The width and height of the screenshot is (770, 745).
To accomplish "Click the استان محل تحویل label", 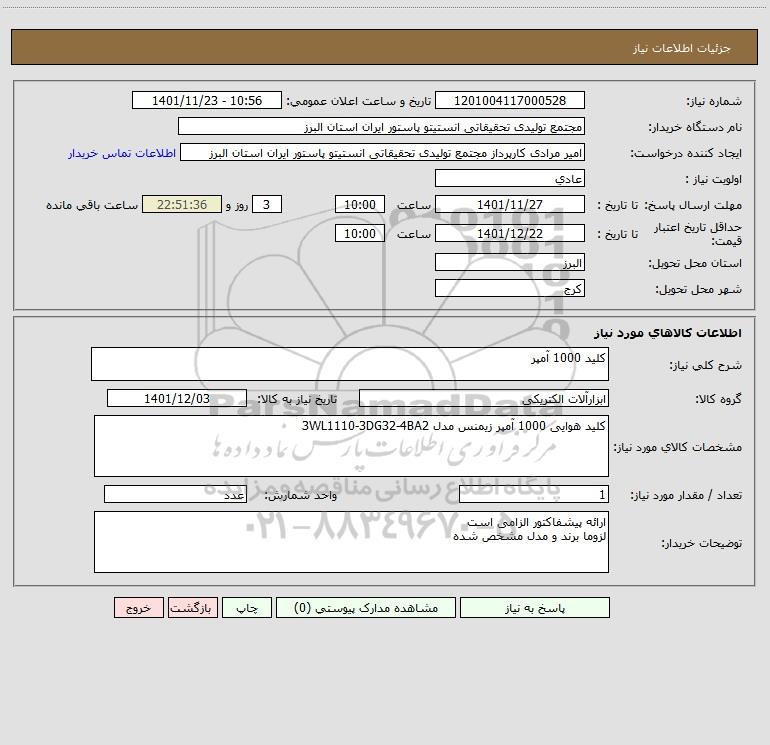I will click(695, 263).
